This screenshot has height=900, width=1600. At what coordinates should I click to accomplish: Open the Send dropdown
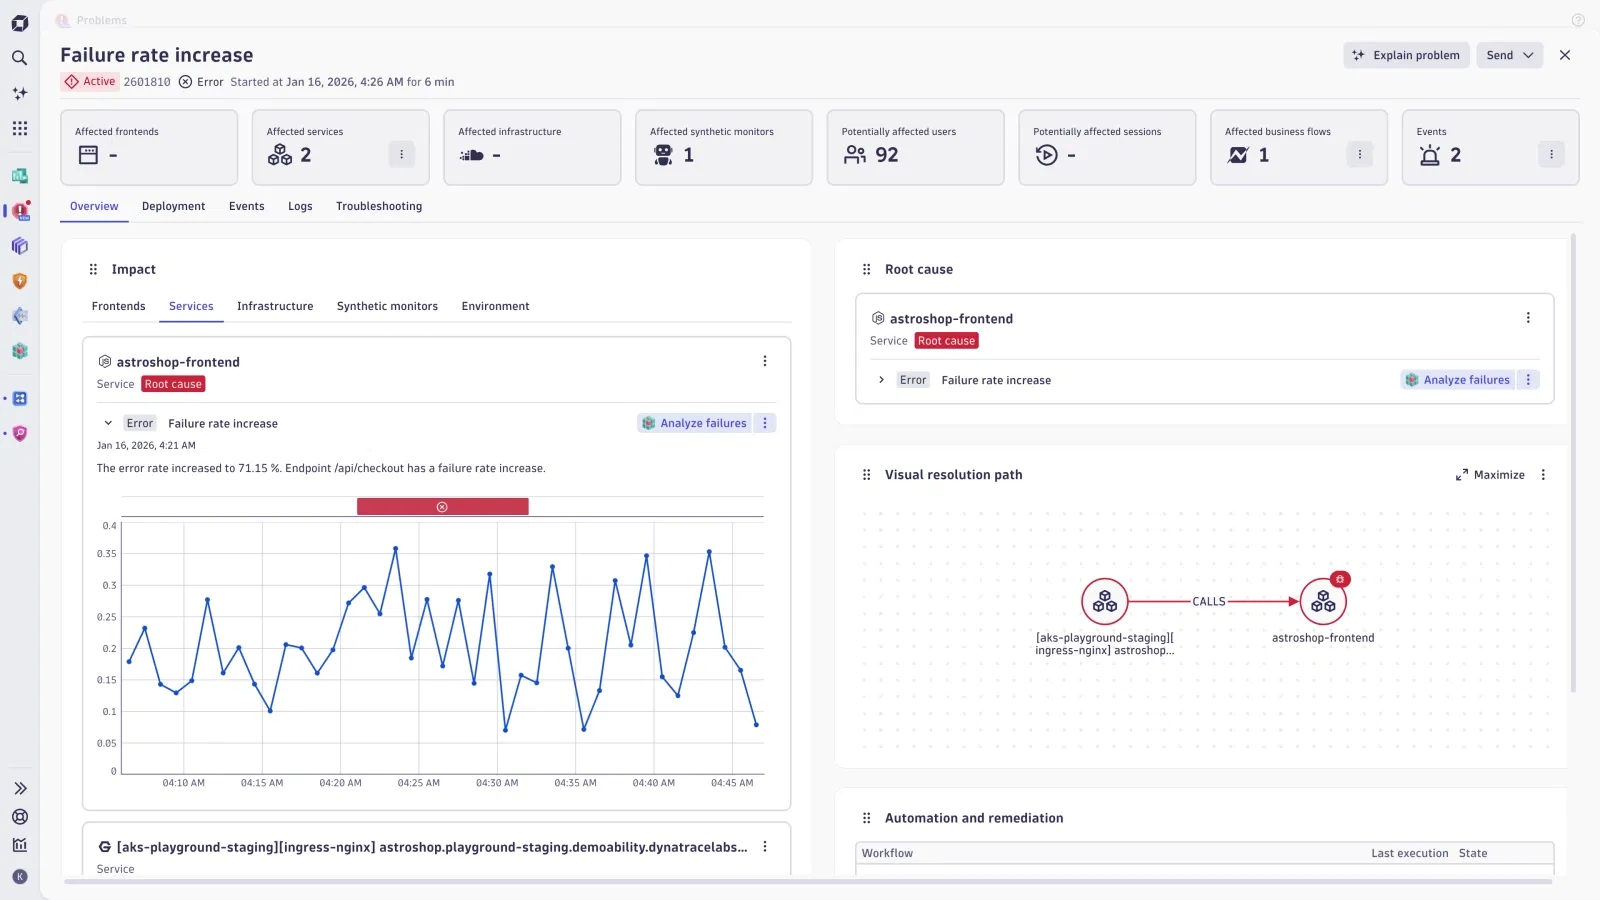coord(1509,55)
